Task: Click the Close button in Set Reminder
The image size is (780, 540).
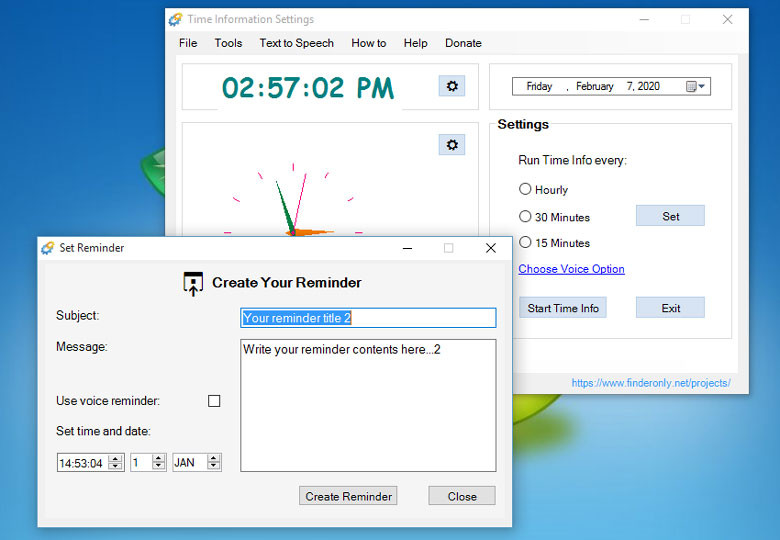Action: (x=462, y=496)
